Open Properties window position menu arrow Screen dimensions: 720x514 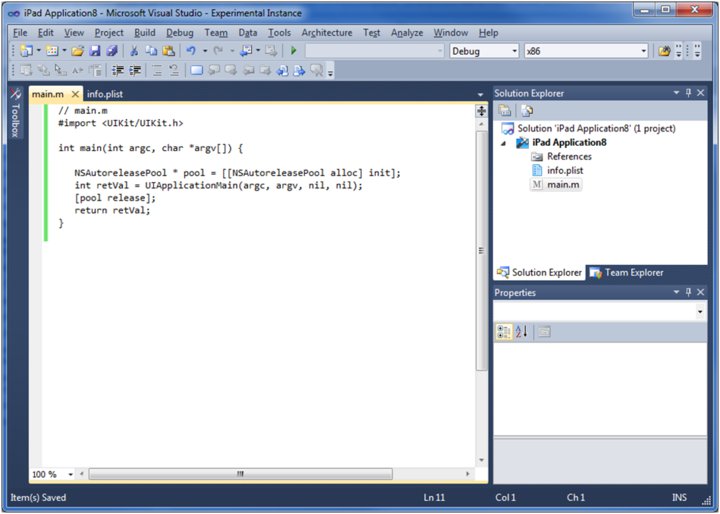coord(676,292)
